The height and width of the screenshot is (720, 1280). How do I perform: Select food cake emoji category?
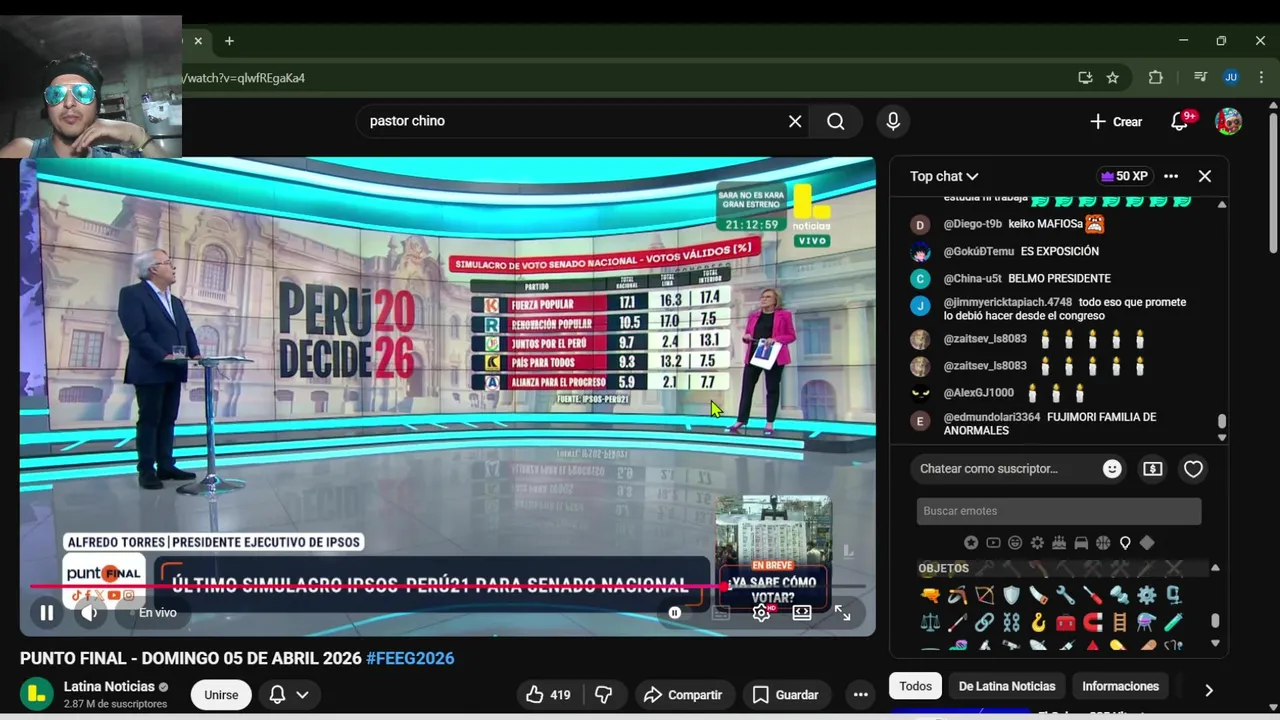(x=1059, y=543)
